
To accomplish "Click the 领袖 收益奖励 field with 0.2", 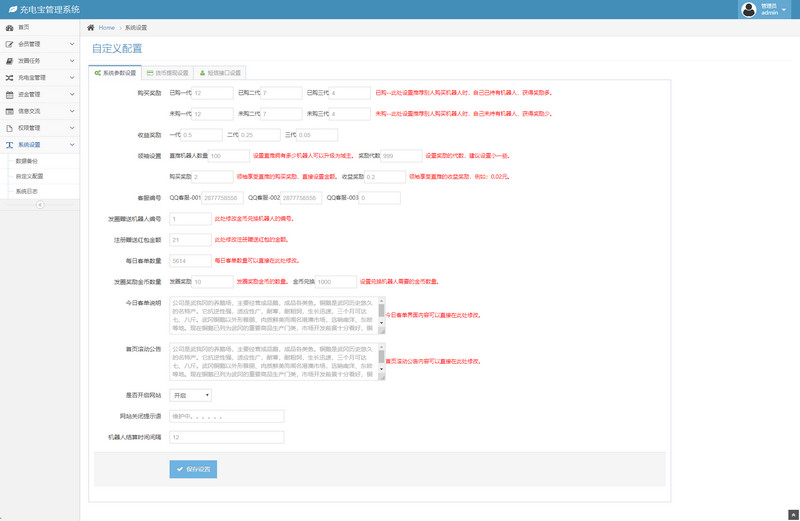I will [385, 177].
